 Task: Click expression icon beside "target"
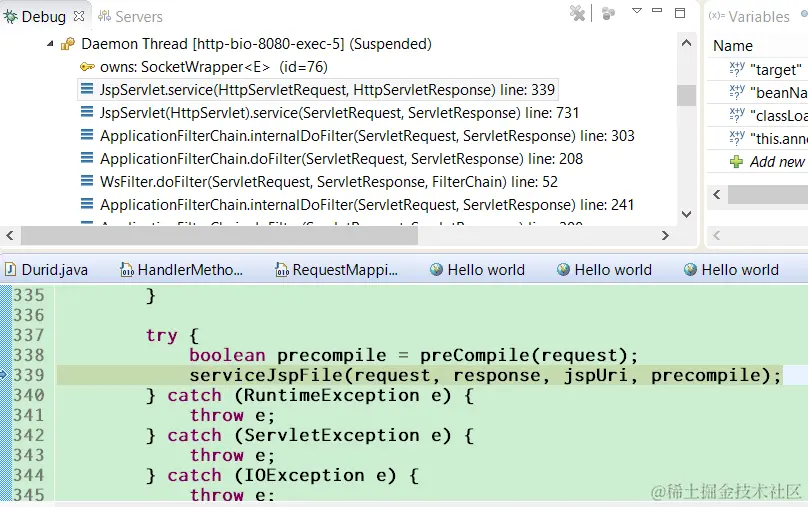[737, 69]
